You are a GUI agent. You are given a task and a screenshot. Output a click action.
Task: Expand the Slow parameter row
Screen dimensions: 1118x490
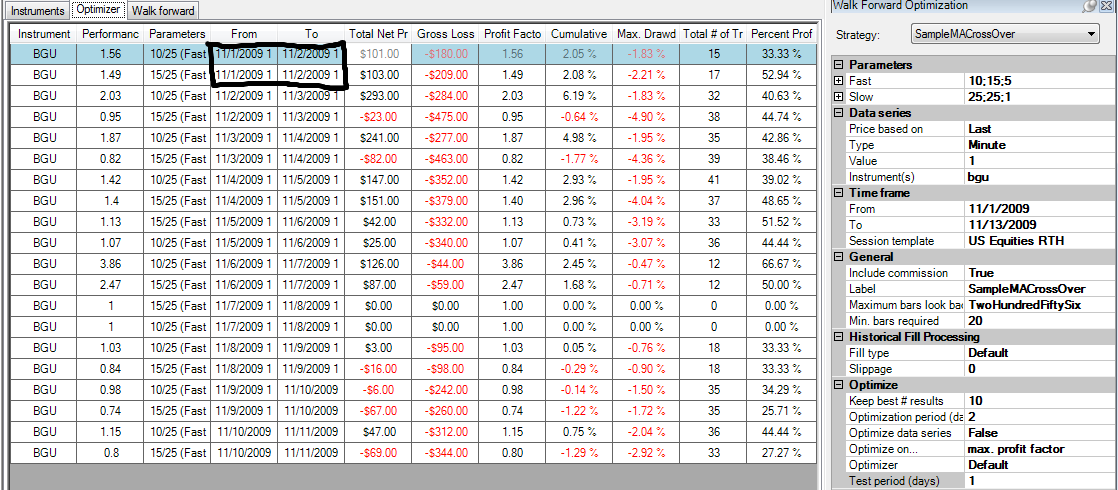838,97
